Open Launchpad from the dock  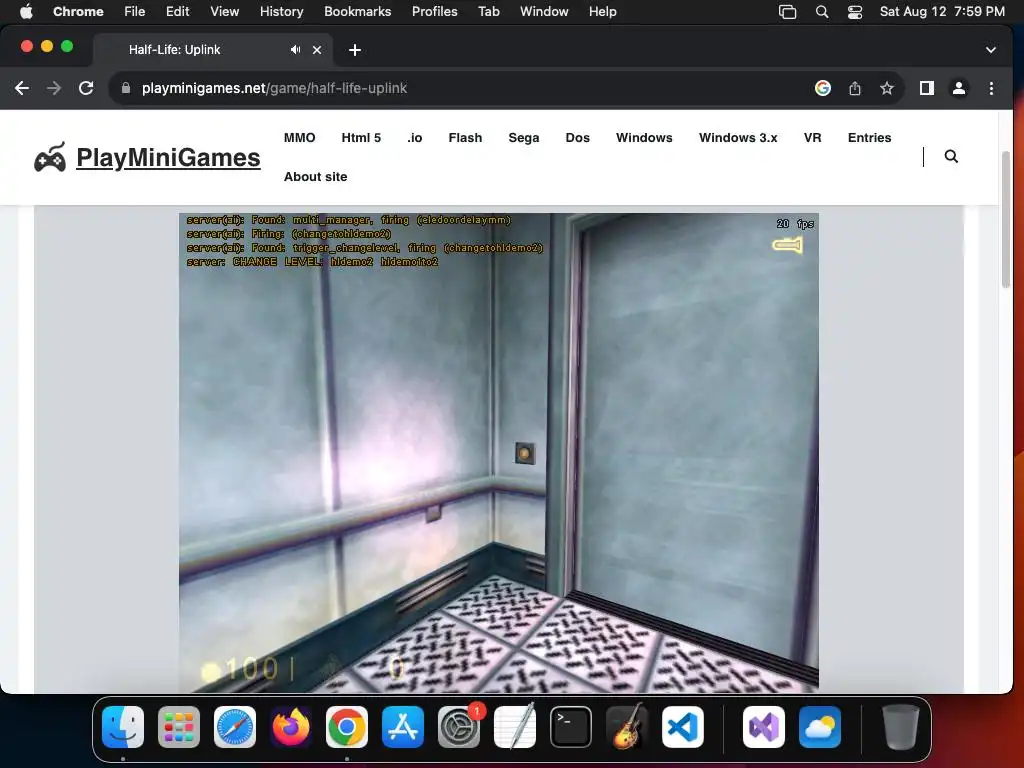pyautogui.click(x=179, y=727)
